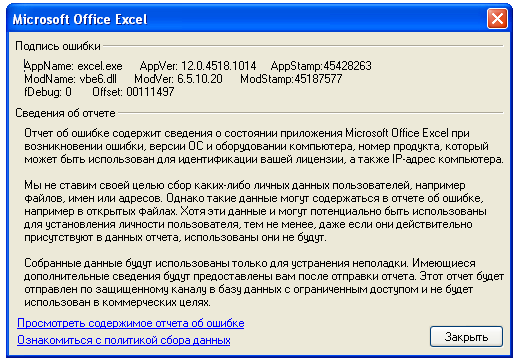Open link Просмотреть содержимое отчета об ошибке
Viewport: 521px width, 360px height.
pos(131,323)
